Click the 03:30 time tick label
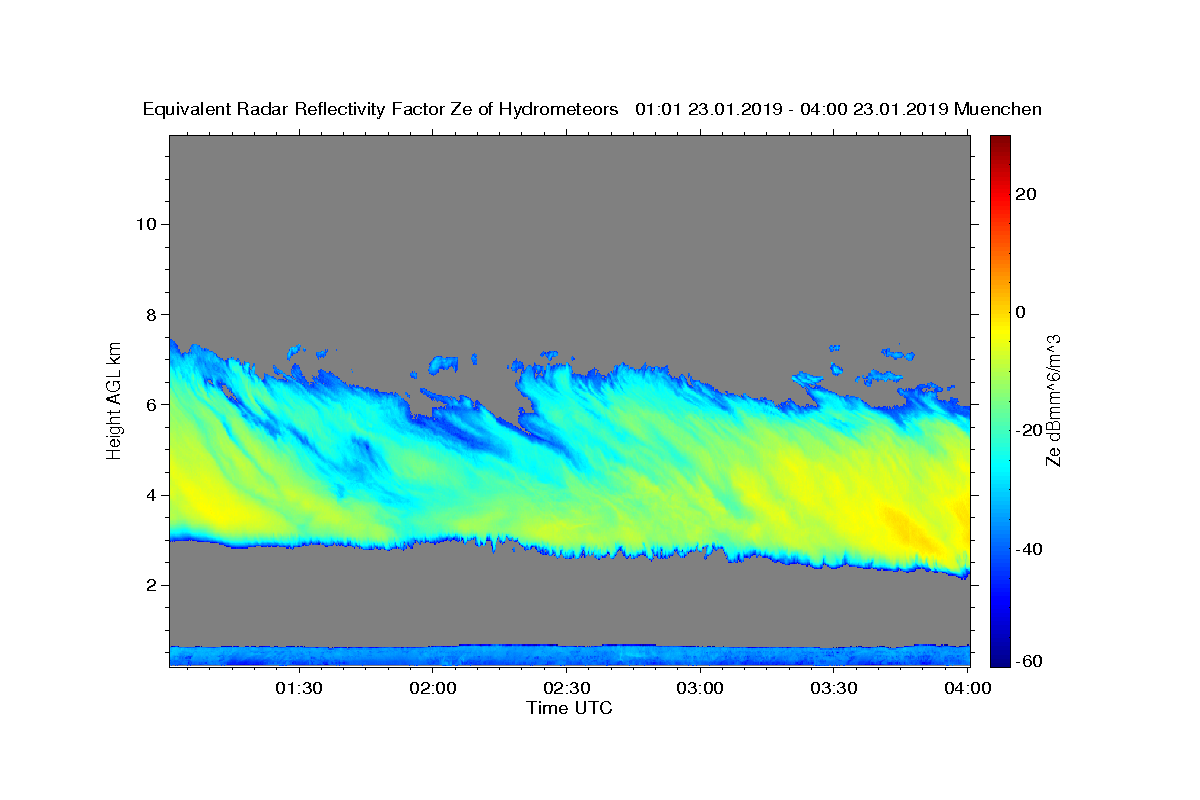The image size is (1200, 800). (833, 689)
